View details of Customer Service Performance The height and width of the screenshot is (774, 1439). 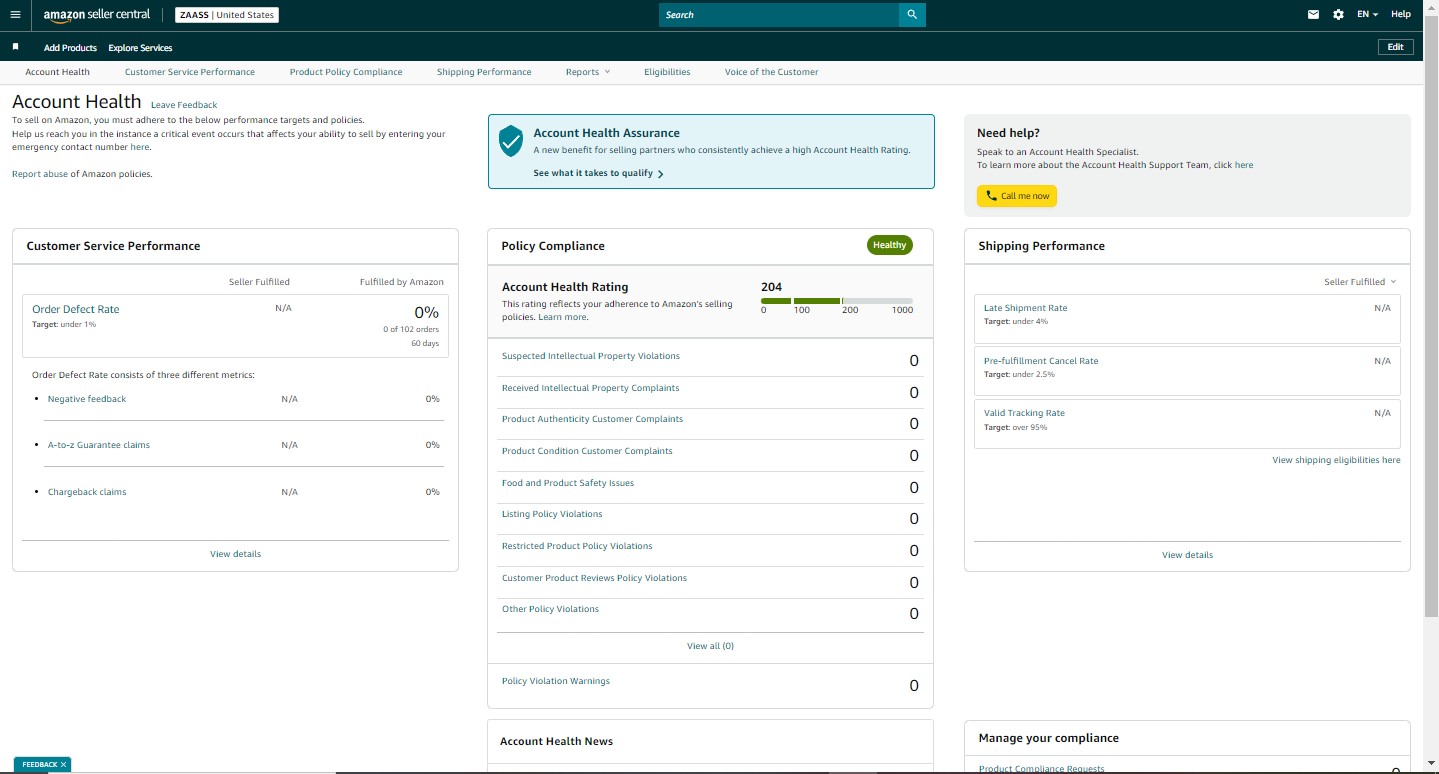point(236,554)
